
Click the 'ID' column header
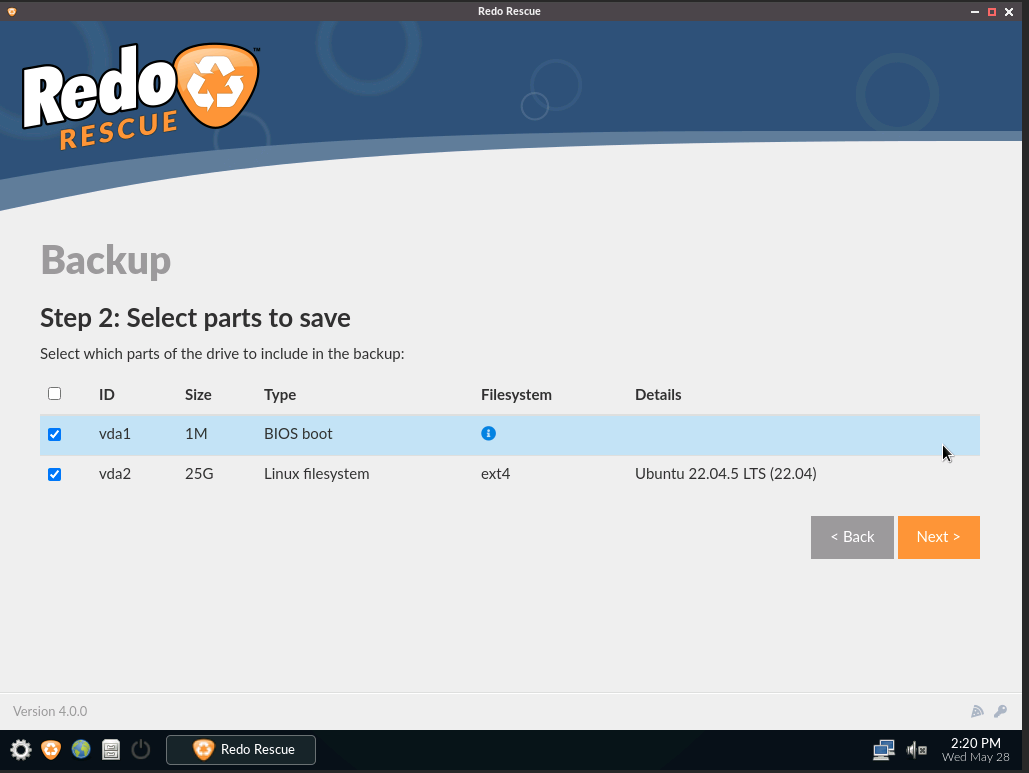pos(107,394)
